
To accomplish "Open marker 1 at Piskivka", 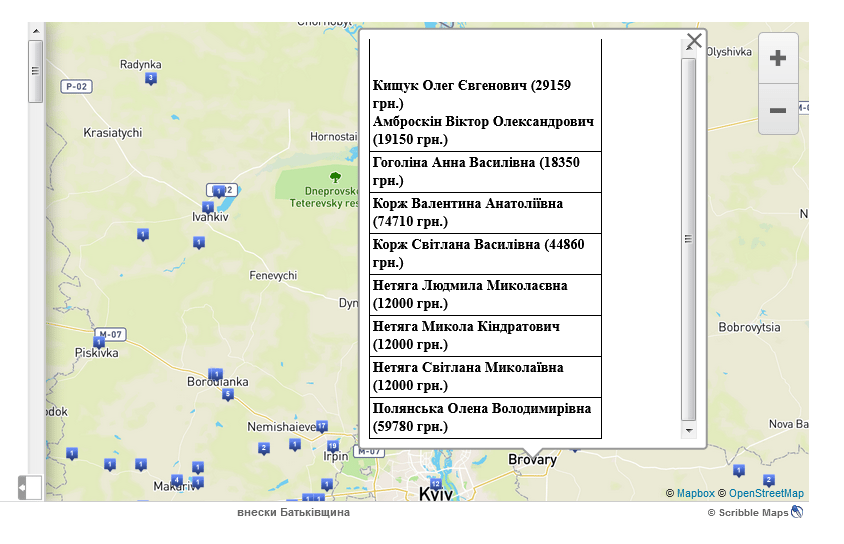I will click(x=99, y=342).
